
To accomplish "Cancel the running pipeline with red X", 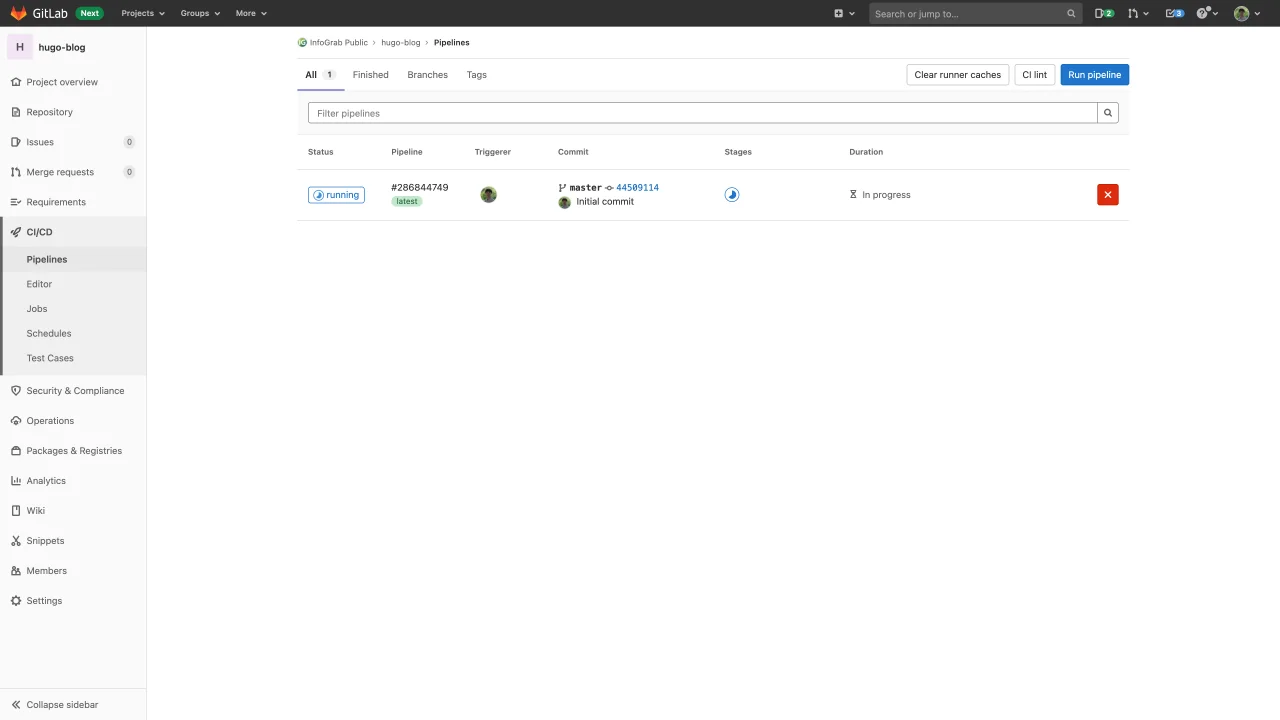I will pos(1107,195).
